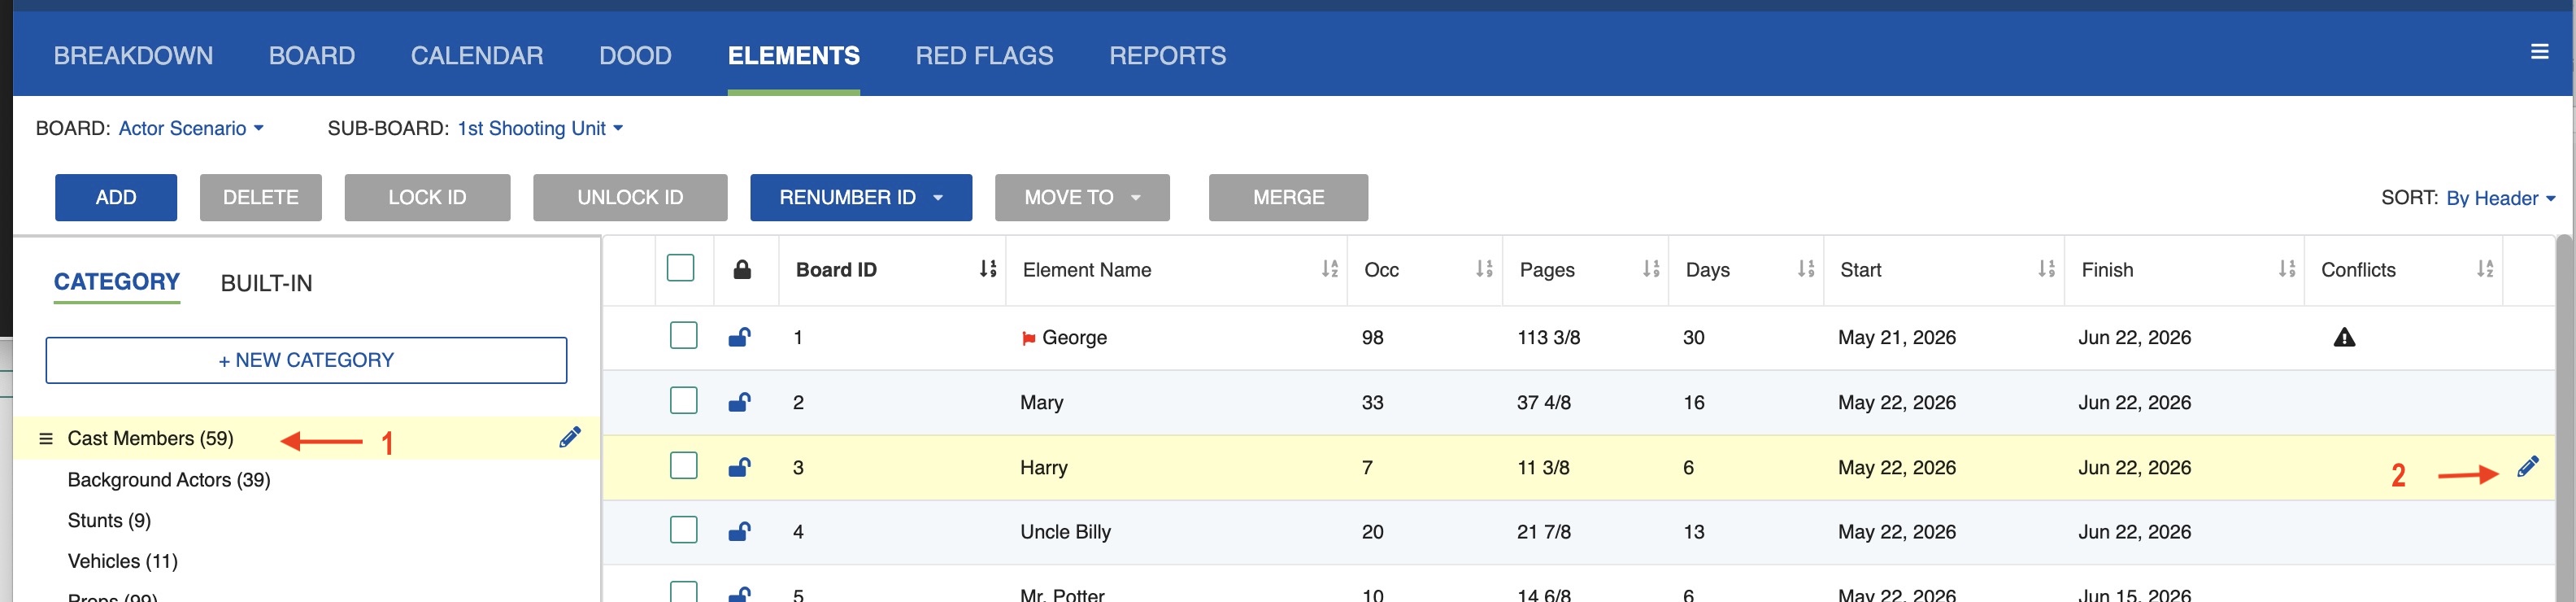The width and height of the screenshot is (2576, 602).
Task: Expand the Sort By Header dropdown
Action: [x=2500, y=198]
